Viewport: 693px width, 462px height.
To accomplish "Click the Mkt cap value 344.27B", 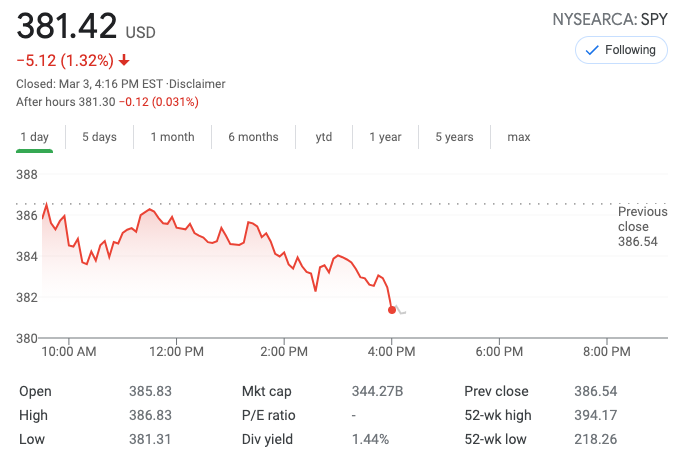I will pyautogui.click(x=377, y=391).
